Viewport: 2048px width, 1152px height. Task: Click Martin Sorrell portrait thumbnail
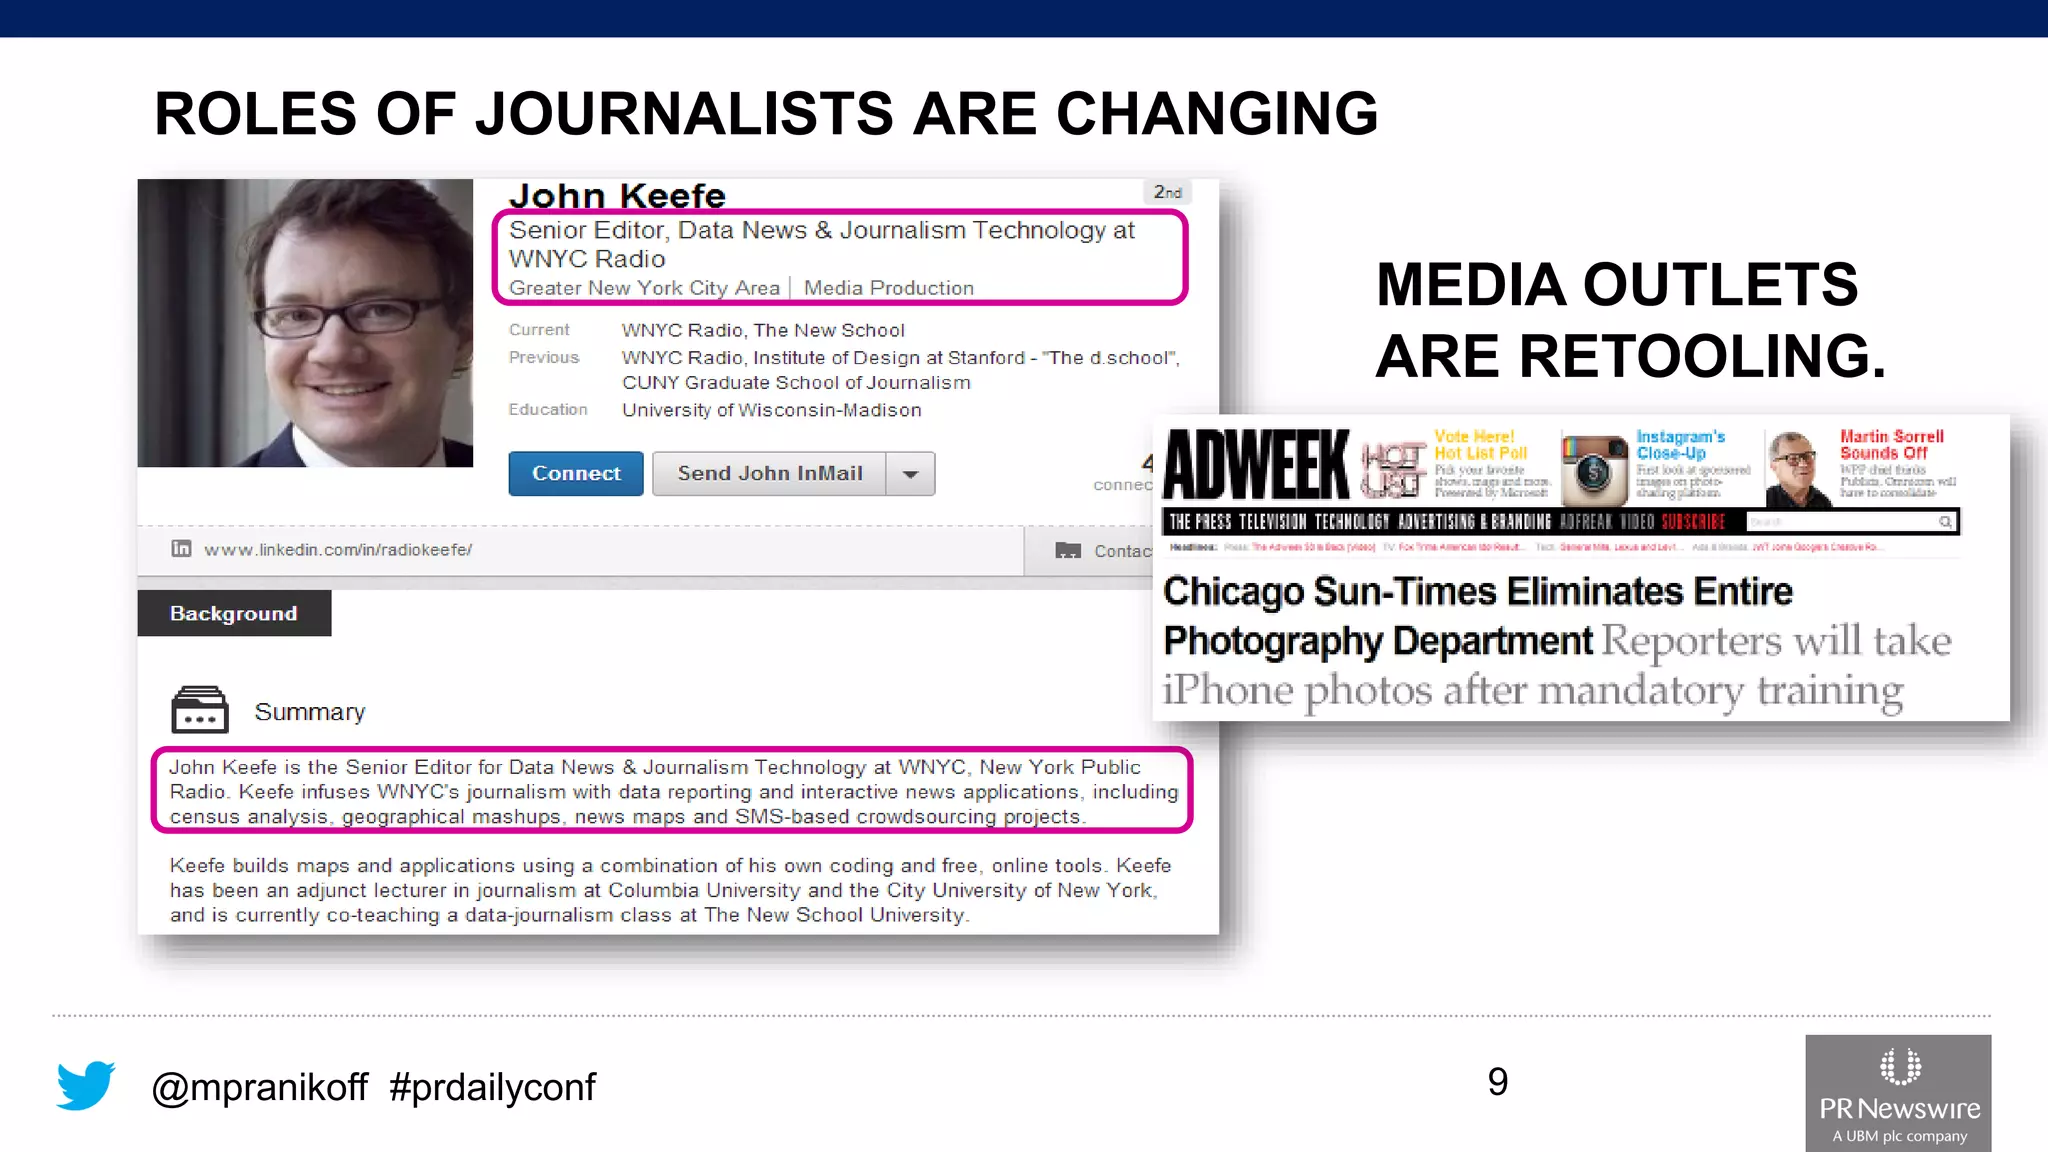tap(1798, 468)
